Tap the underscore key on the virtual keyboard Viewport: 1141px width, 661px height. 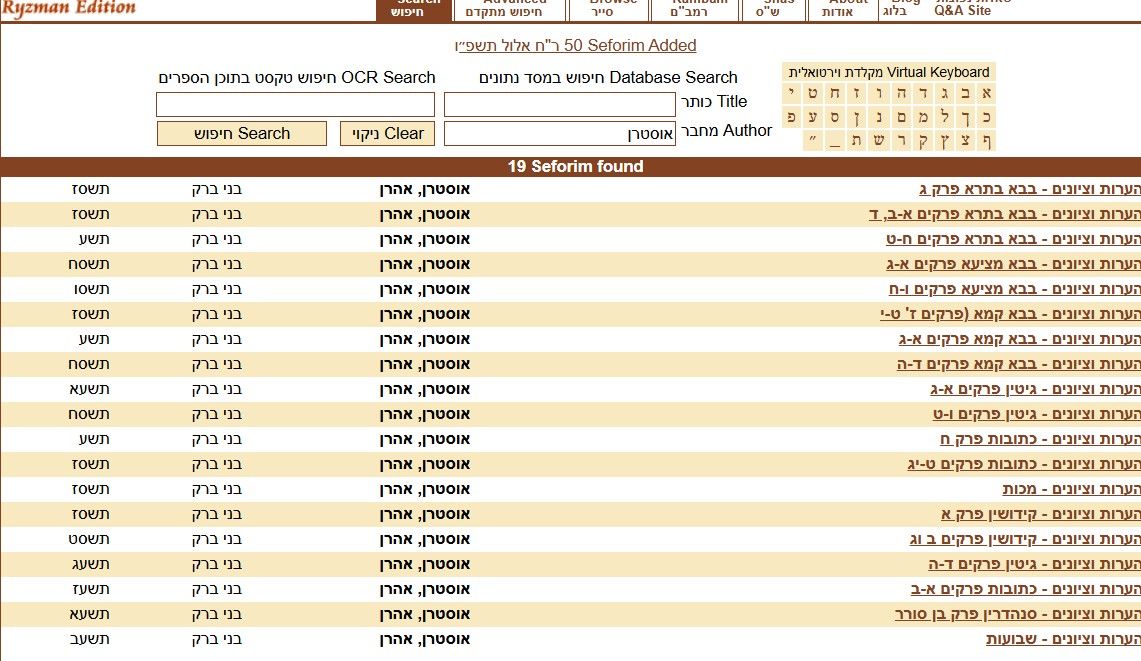point(835,140)
